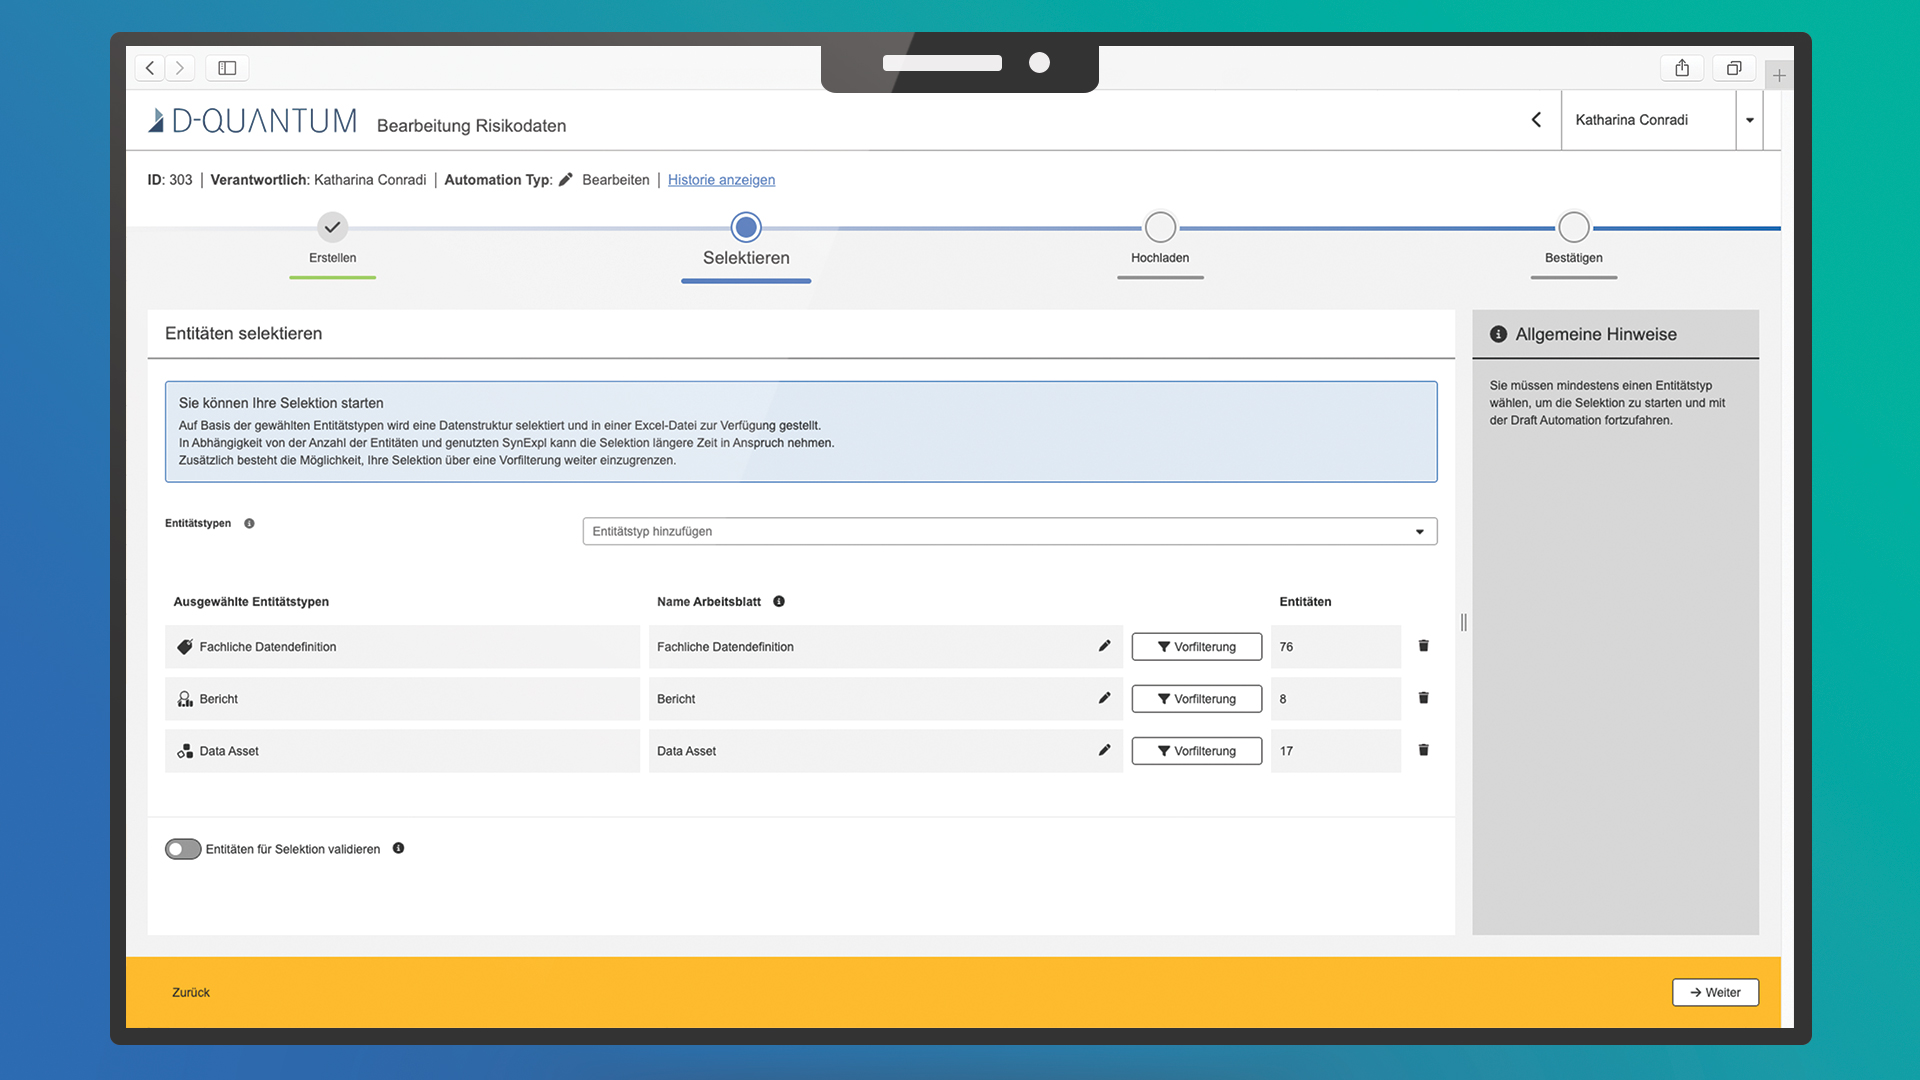1920x1080 pixels.
Task: Toggle Entitäten für Selektion validieren switch
Action: pyautogui.click(x=183, y=849)
